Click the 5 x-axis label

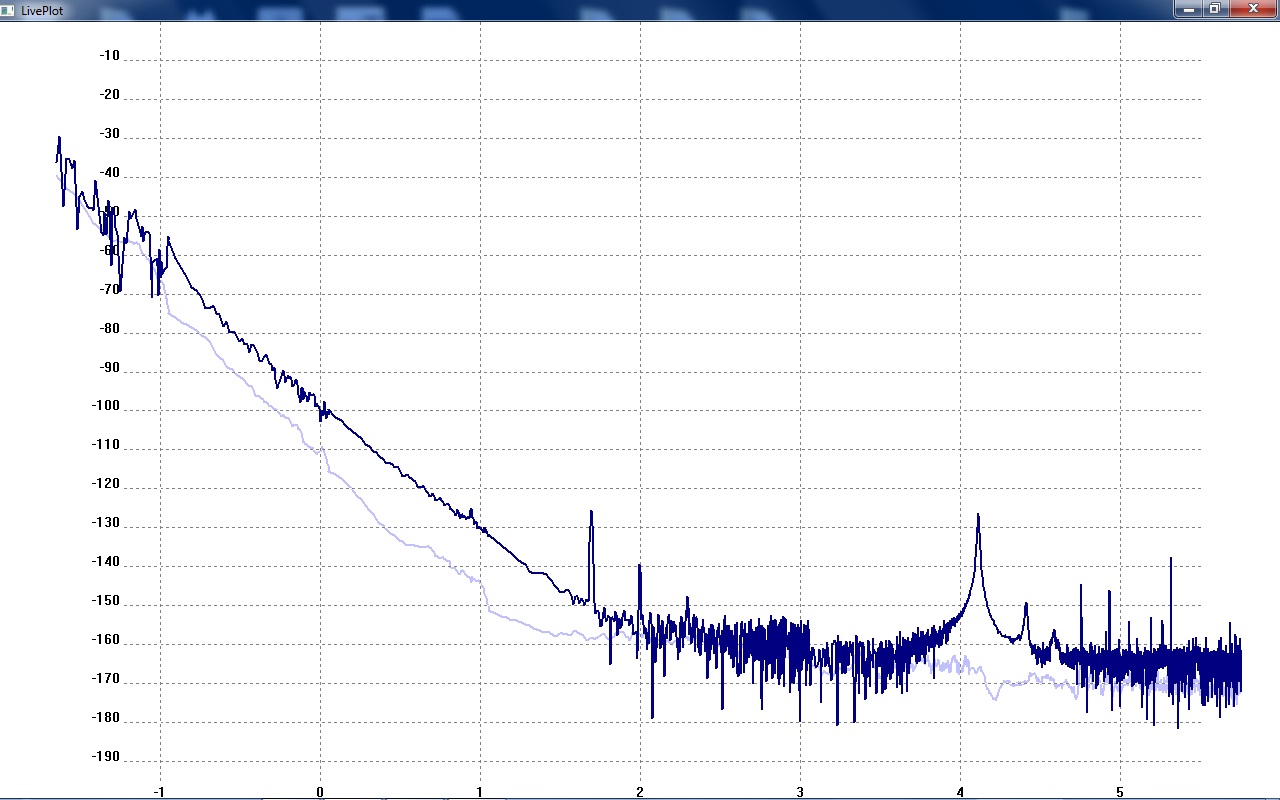pos(1120,791)
